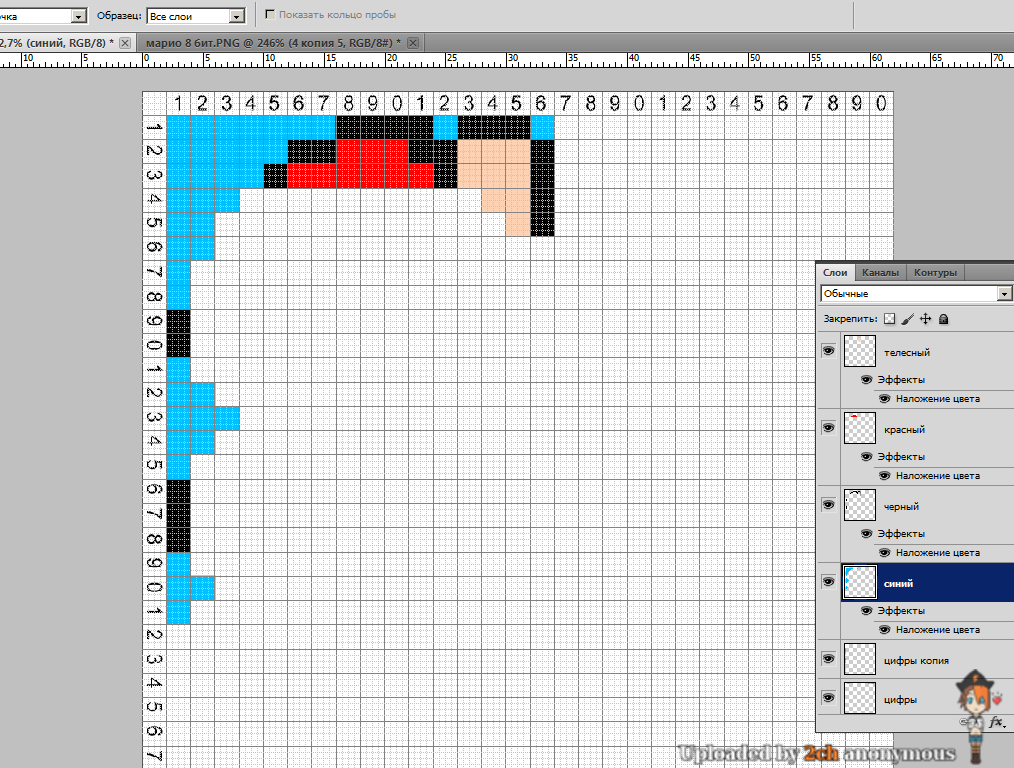This screenshot has height=768, width=1014.
Task: Toggle 'Эффекты' eye under the 'красный' layer
Action: coord(867,456)
